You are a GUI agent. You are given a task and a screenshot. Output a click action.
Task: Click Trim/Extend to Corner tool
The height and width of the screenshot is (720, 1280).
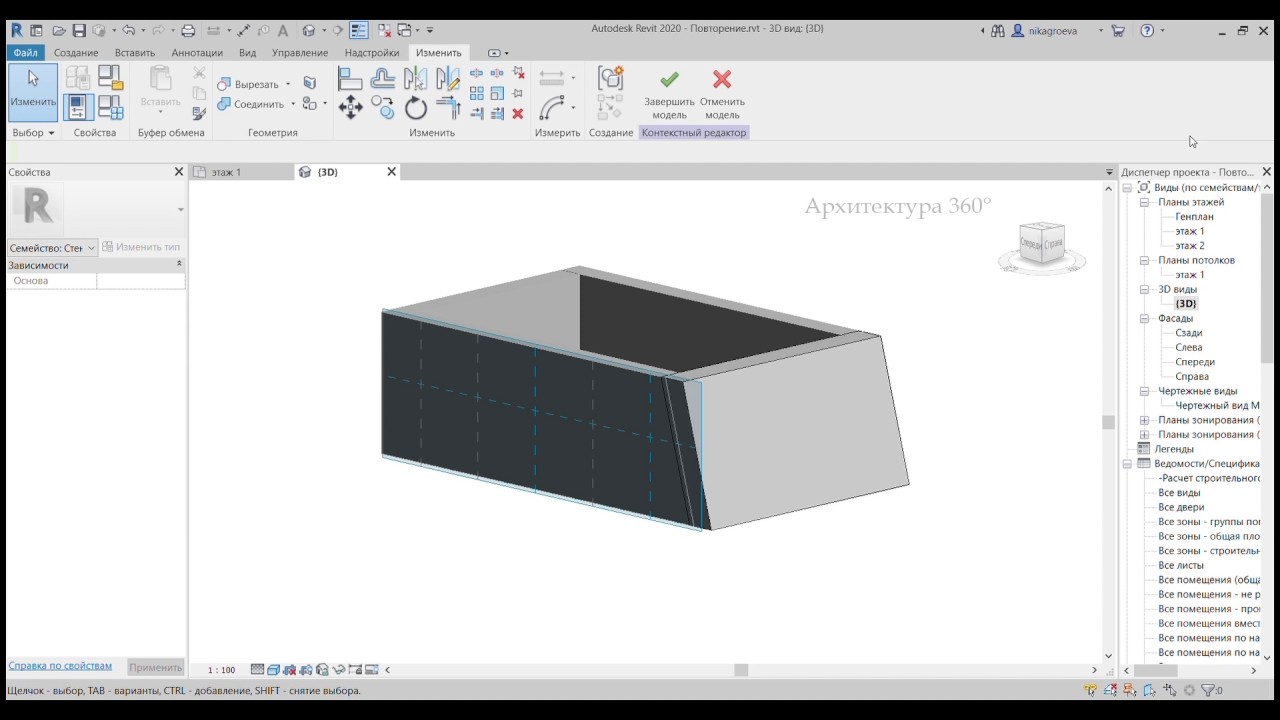(448, 108)
